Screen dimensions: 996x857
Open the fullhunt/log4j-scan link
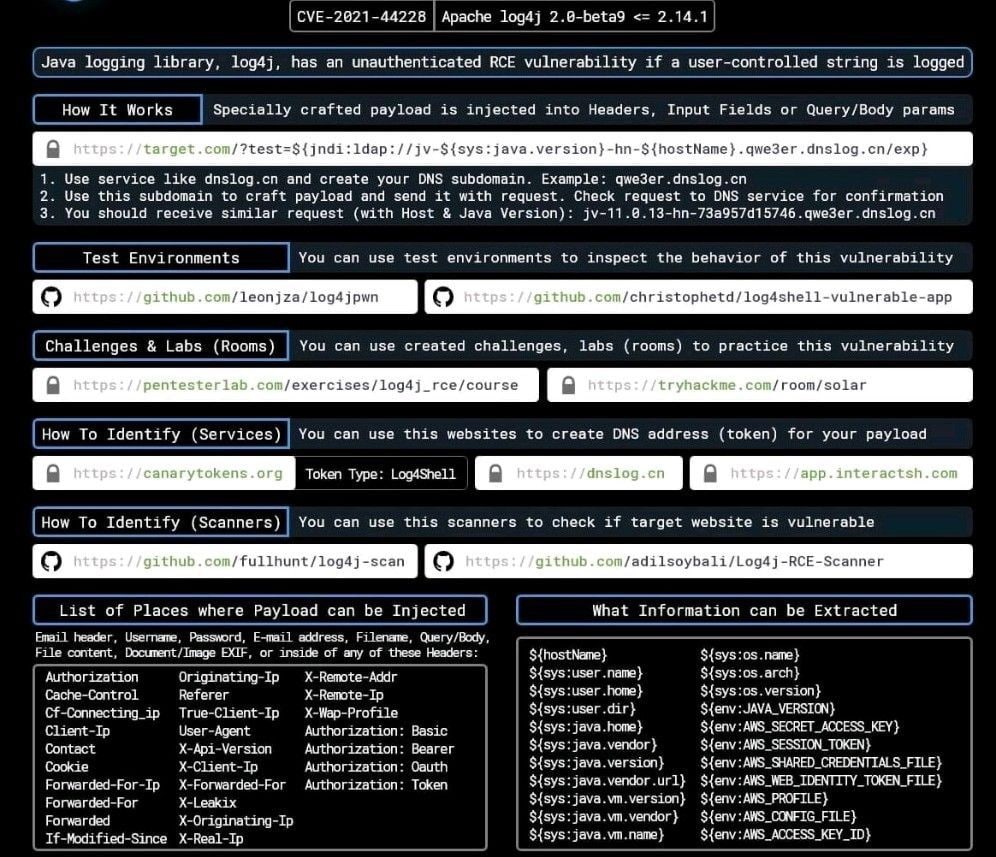[x=239, y=562]
